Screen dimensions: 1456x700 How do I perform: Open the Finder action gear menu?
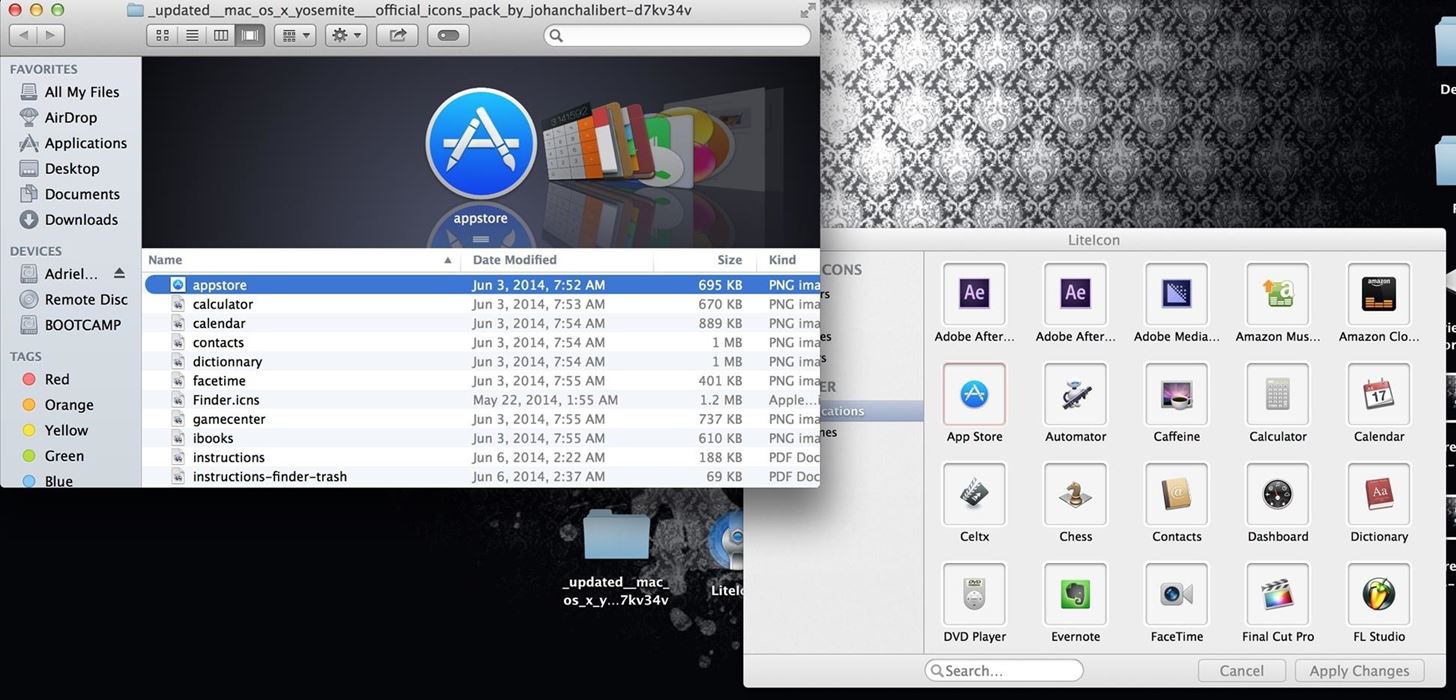point(347,35)
